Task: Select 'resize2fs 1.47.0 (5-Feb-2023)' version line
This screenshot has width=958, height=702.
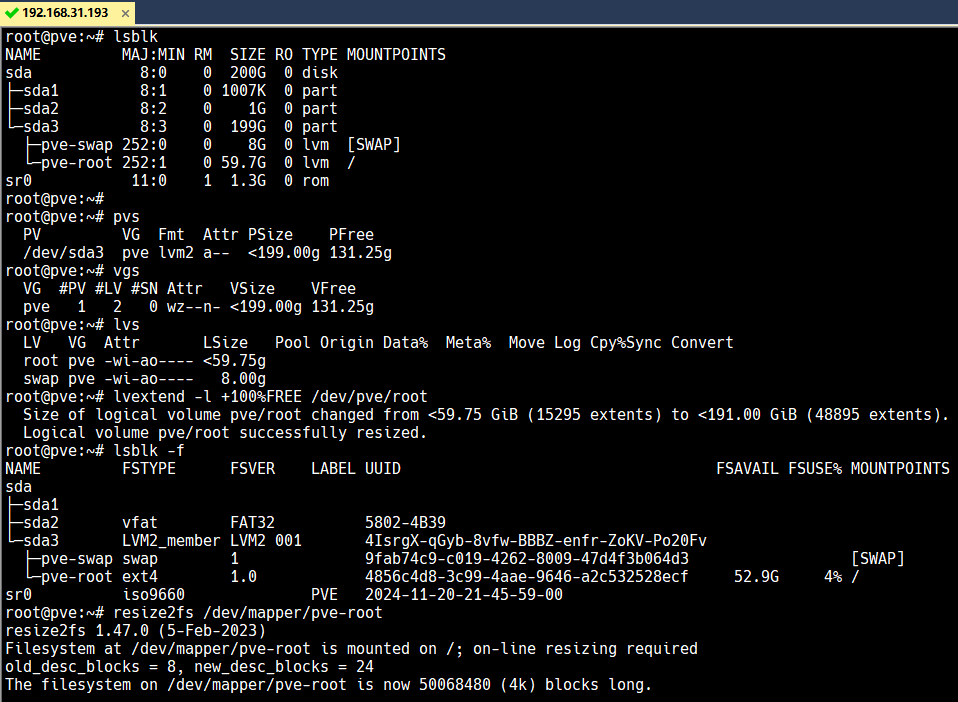Action: pos(136,631)
